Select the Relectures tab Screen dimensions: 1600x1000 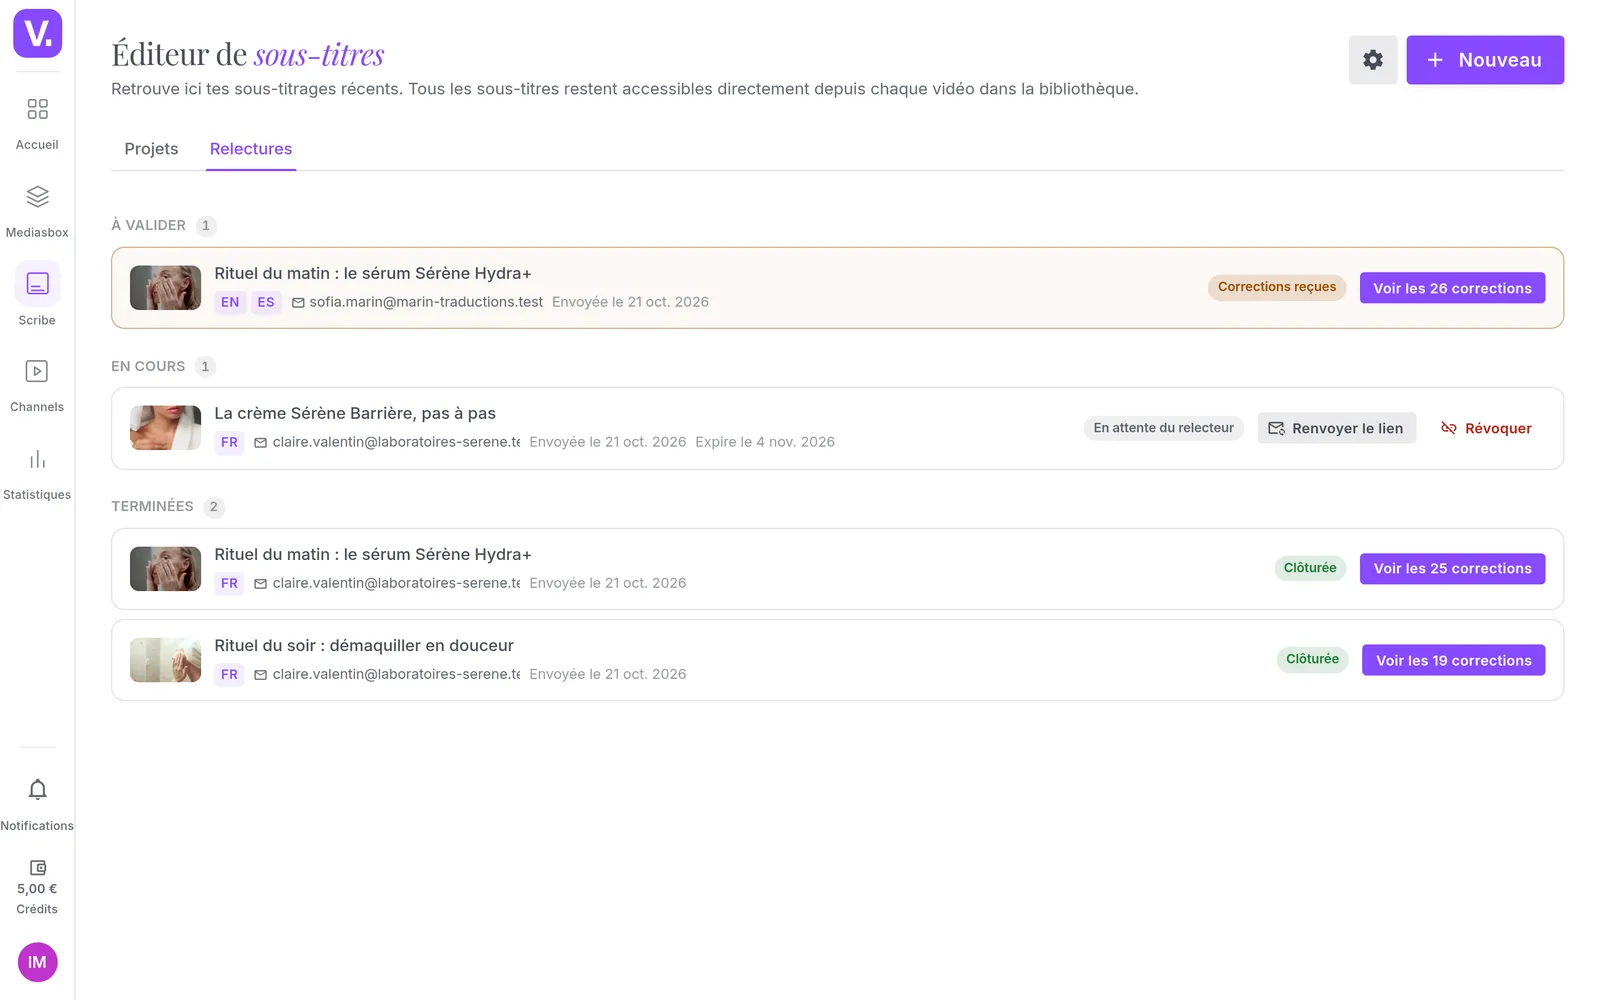coord(251,149)
